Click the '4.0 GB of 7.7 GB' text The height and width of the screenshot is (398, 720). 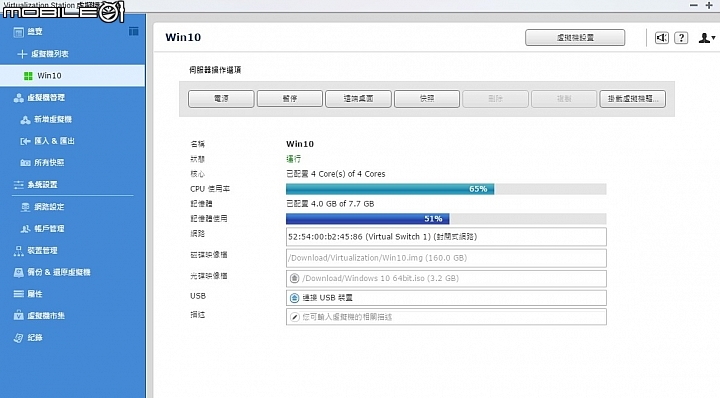pos(343,204)
